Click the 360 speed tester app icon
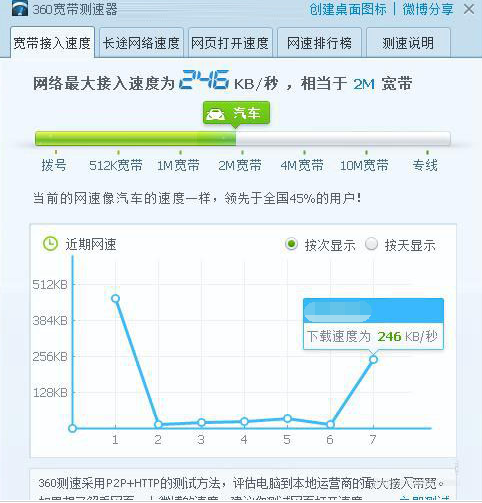482x503 pixels. (x=20, y=8)
